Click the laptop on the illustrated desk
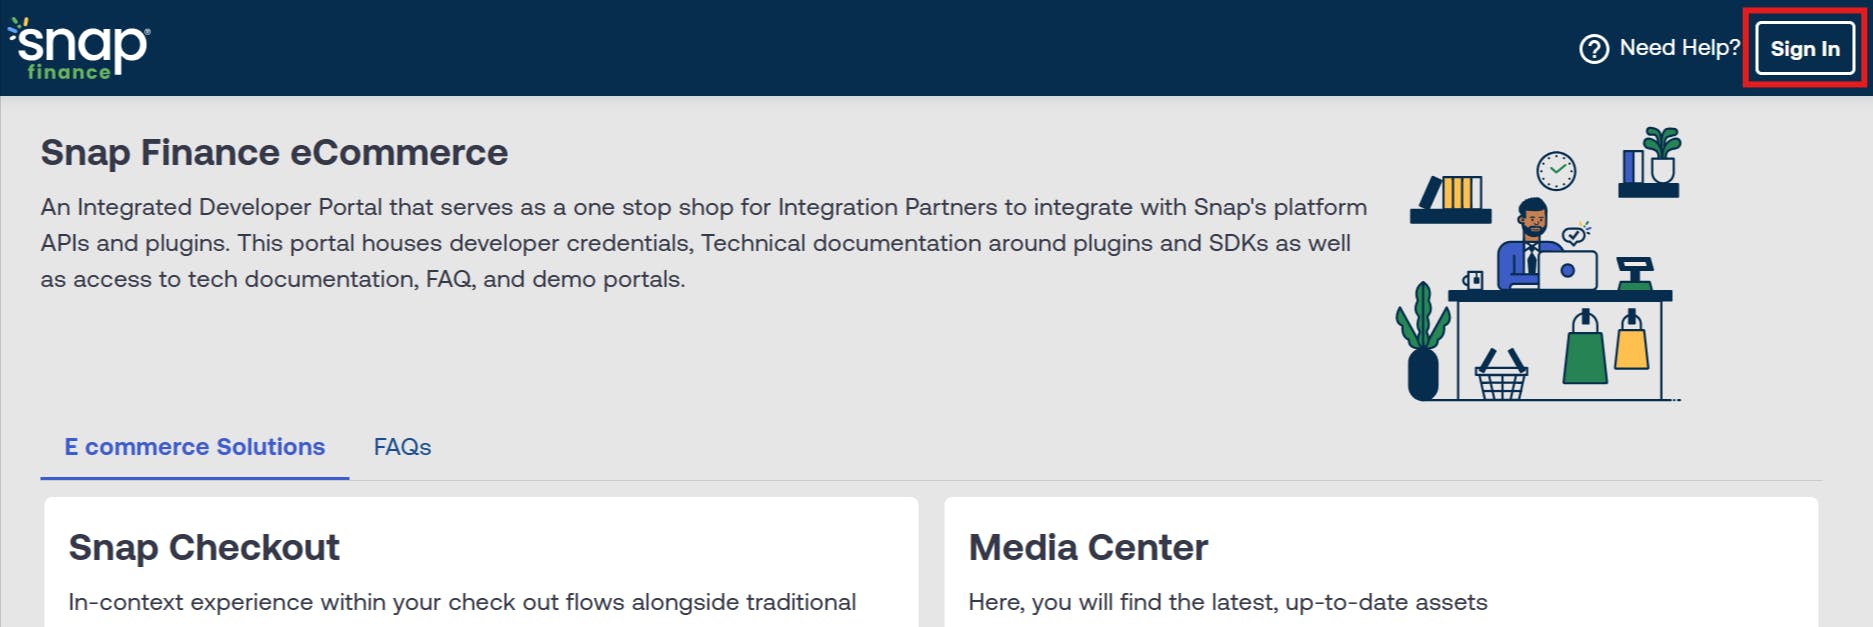Viewport: 1873px width, 627px height. pyautogui.click(x=1567, y=270)
